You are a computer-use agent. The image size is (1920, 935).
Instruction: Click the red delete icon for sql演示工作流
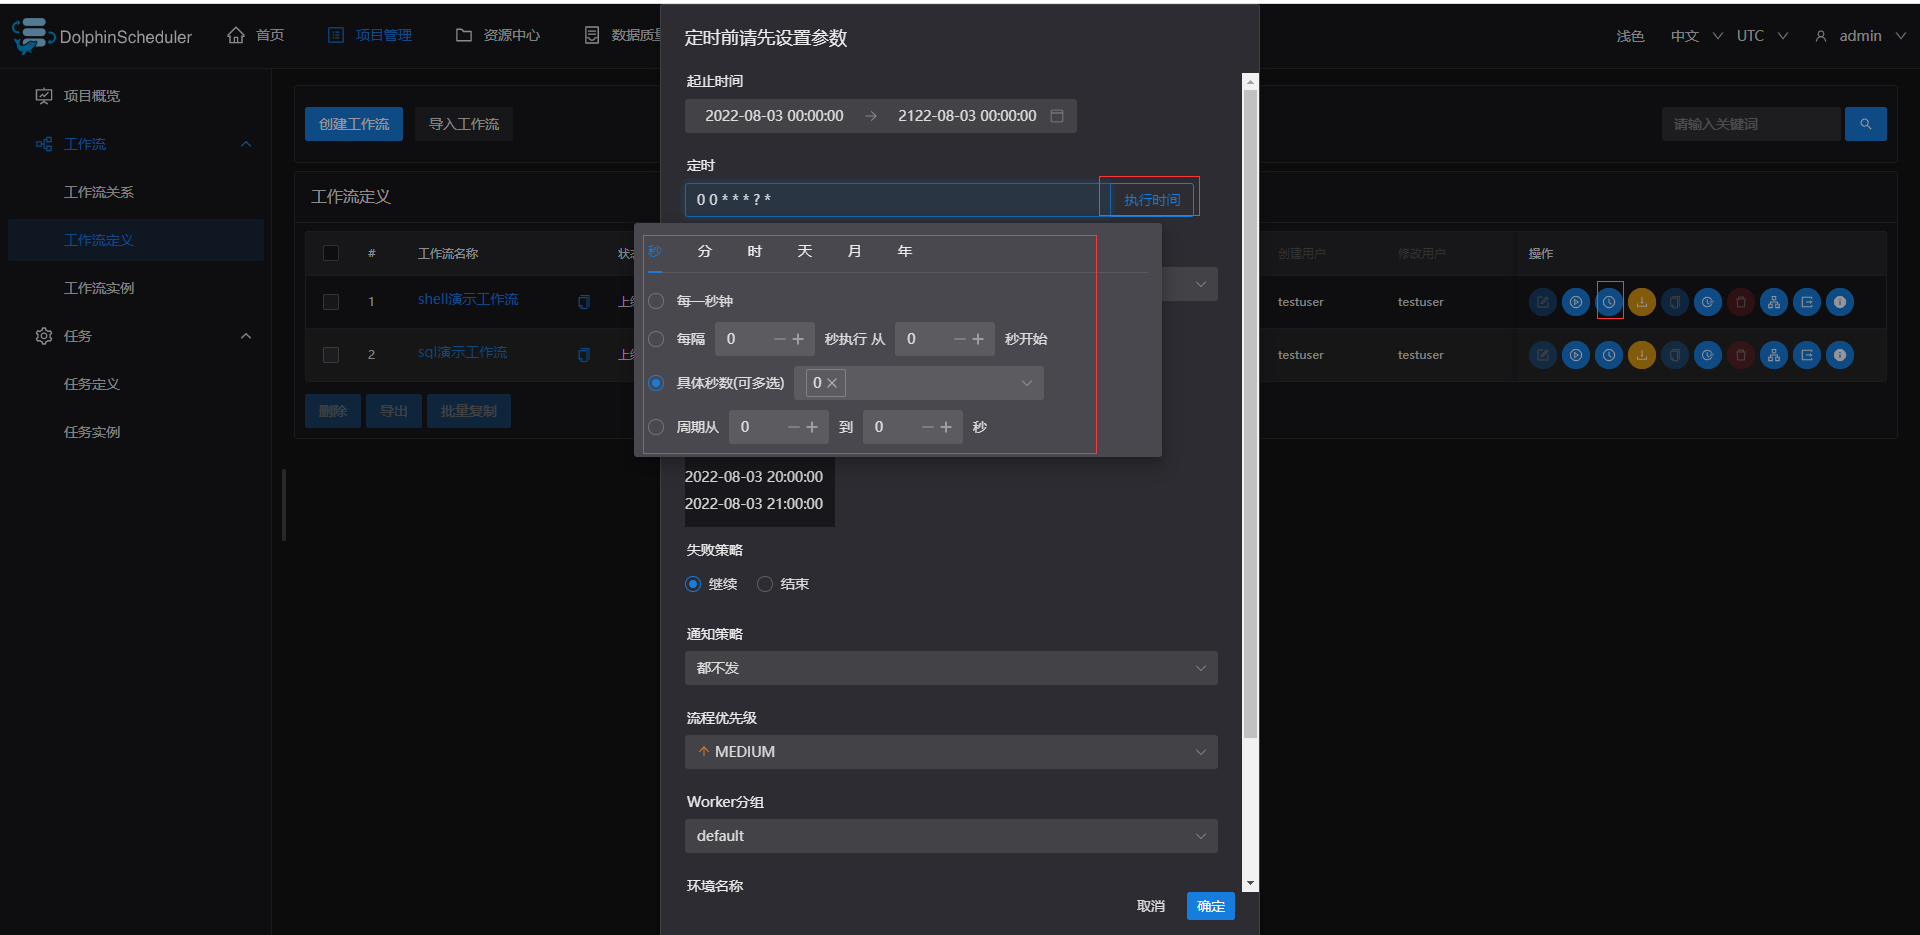(1741, 355)
